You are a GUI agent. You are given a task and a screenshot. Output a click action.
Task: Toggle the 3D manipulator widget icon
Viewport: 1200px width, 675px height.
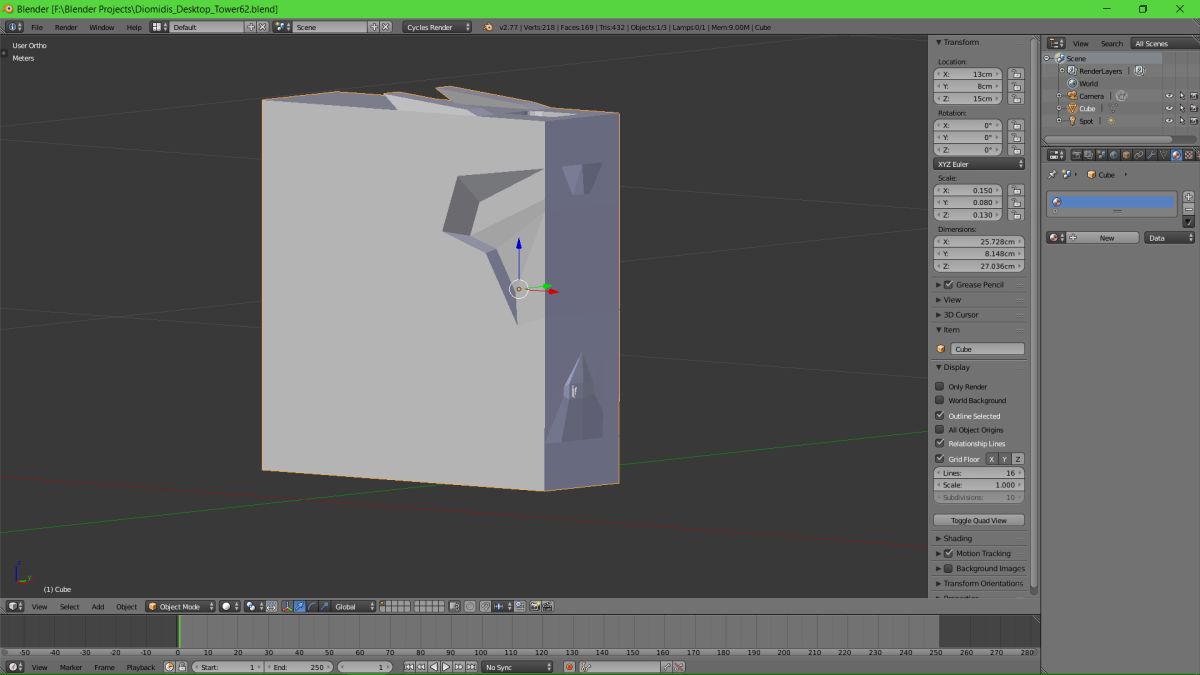[287, 606]
